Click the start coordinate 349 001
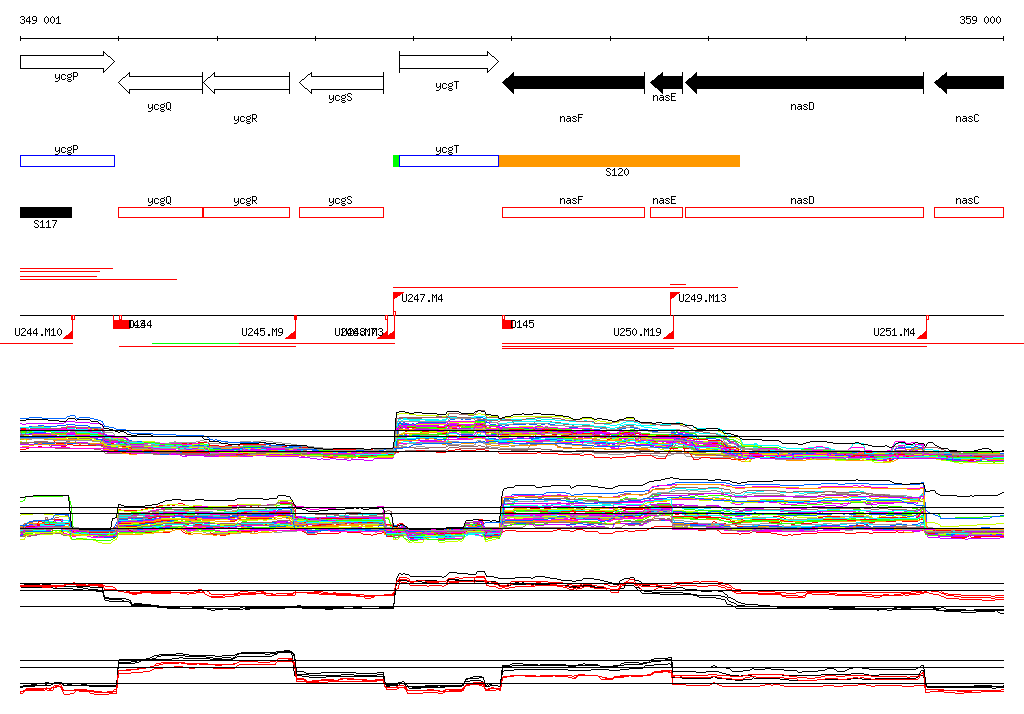1024x714 pixels. pos(40,20)
